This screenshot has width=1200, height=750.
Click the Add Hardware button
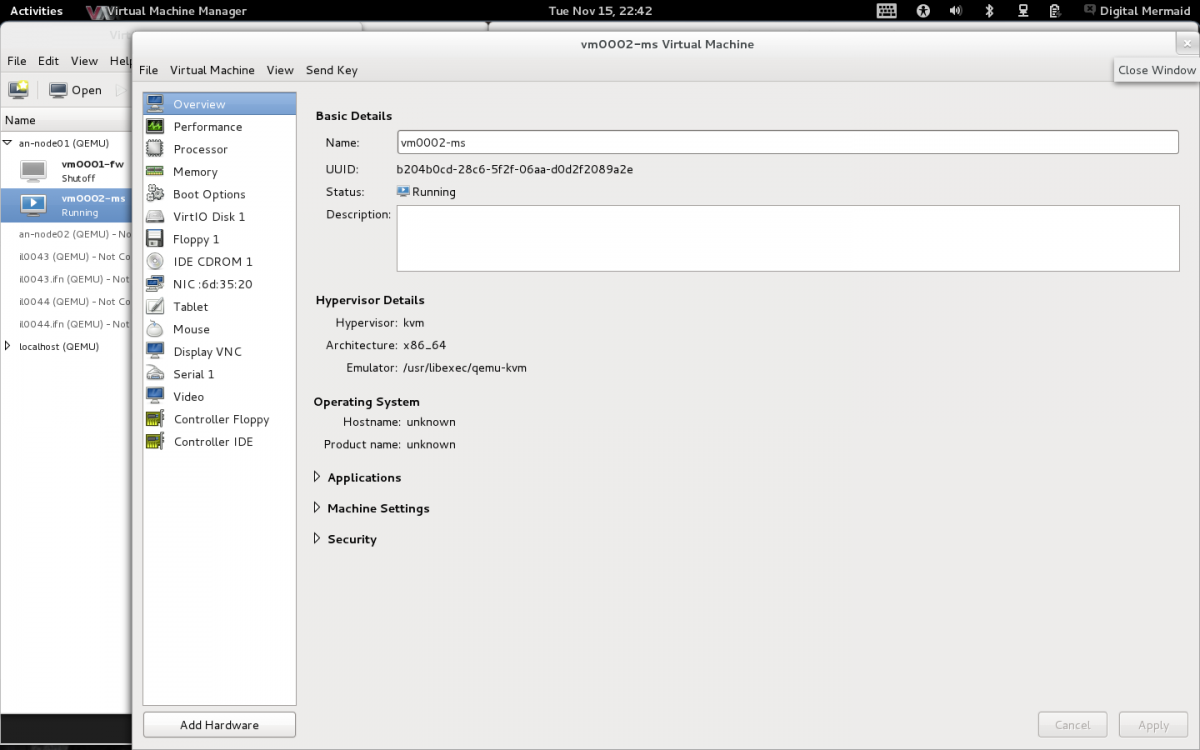(x=219, y=725)
